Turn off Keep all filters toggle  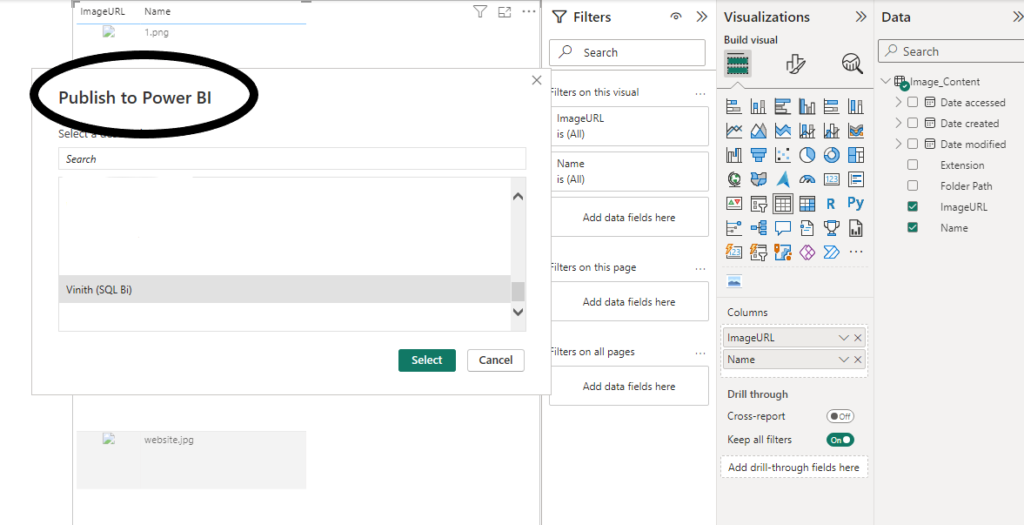point(840,440)
